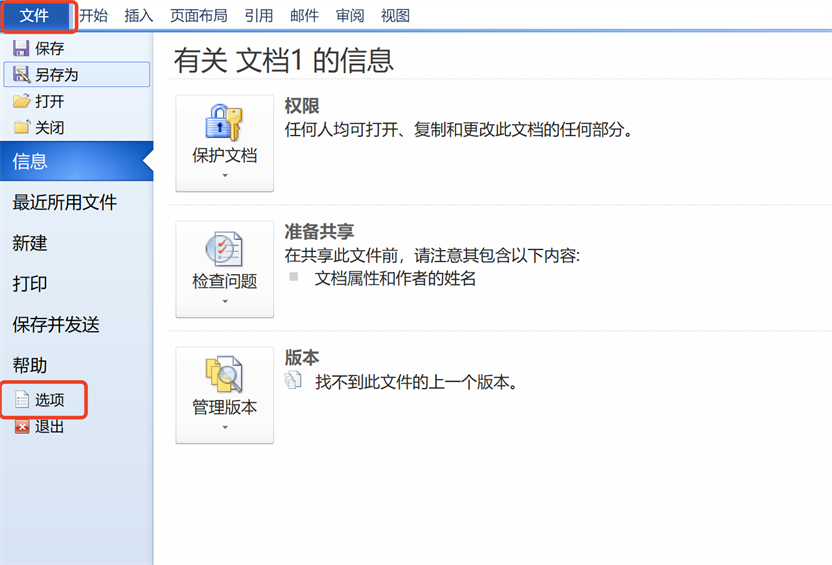Open the 检查问题 dropdown button
The height and width of the screenshot is (565, 832).
(x=224, y=268)
